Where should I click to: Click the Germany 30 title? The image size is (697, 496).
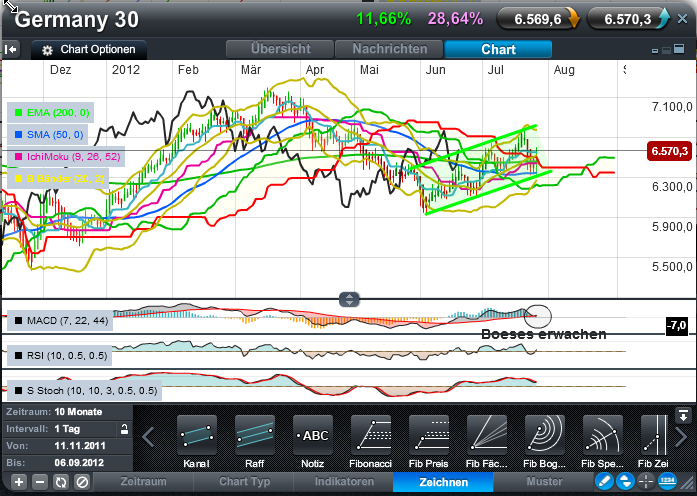(76, 20)
